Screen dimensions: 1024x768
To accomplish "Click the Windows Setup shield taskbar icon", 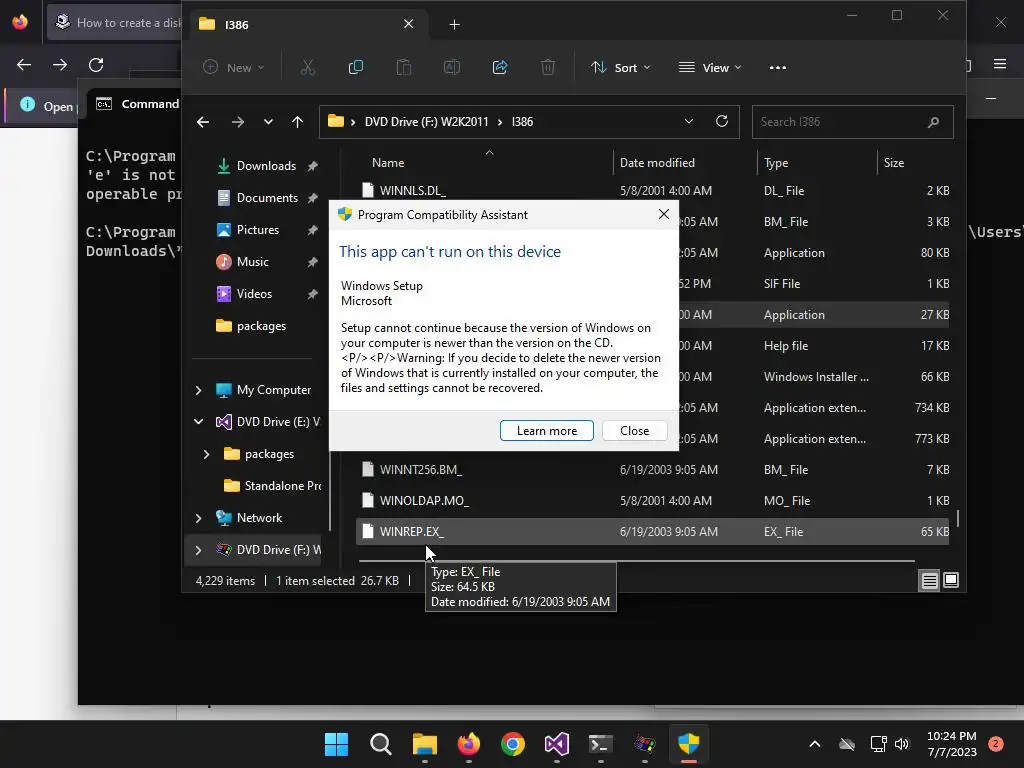I will [x=689, y=744].
